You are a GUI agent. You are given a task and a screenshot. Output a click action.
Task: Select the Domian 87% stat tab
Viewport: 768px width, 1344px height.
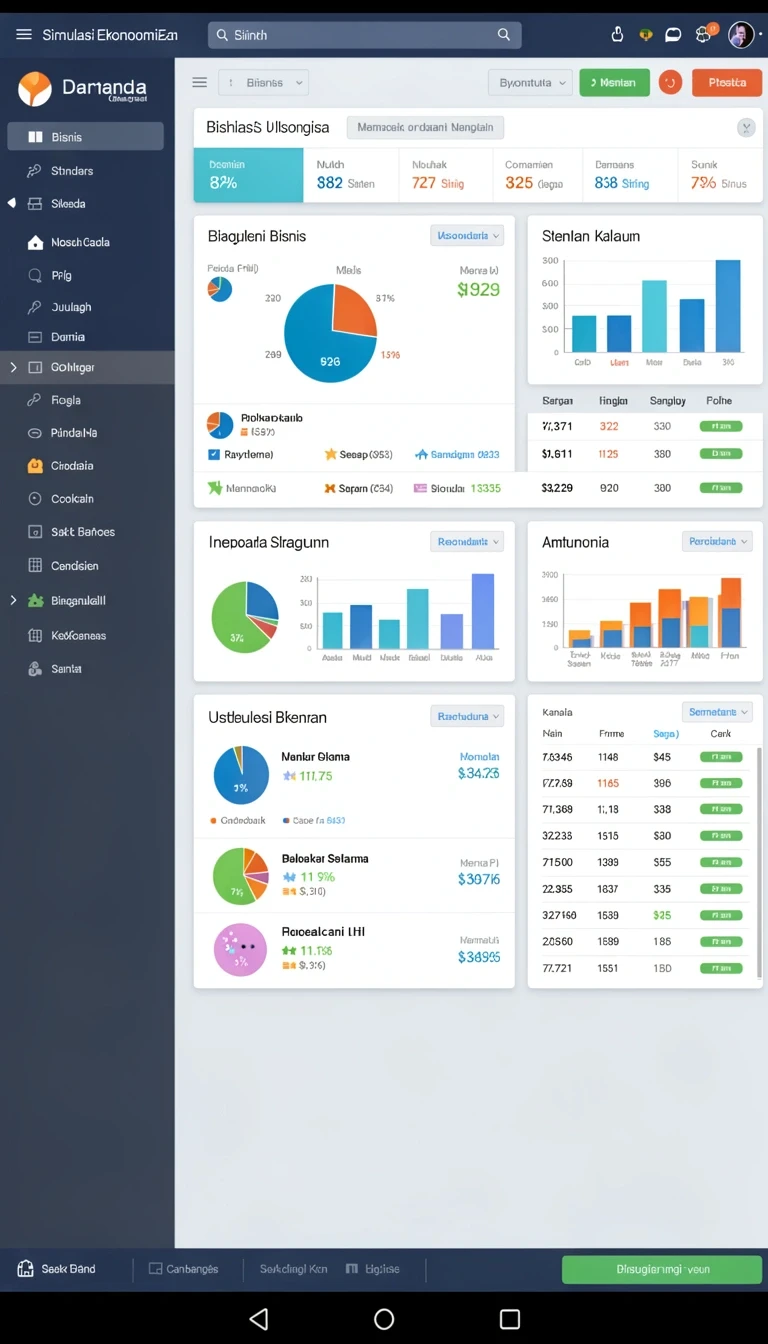pyautogui.click(x=248, y=175)
